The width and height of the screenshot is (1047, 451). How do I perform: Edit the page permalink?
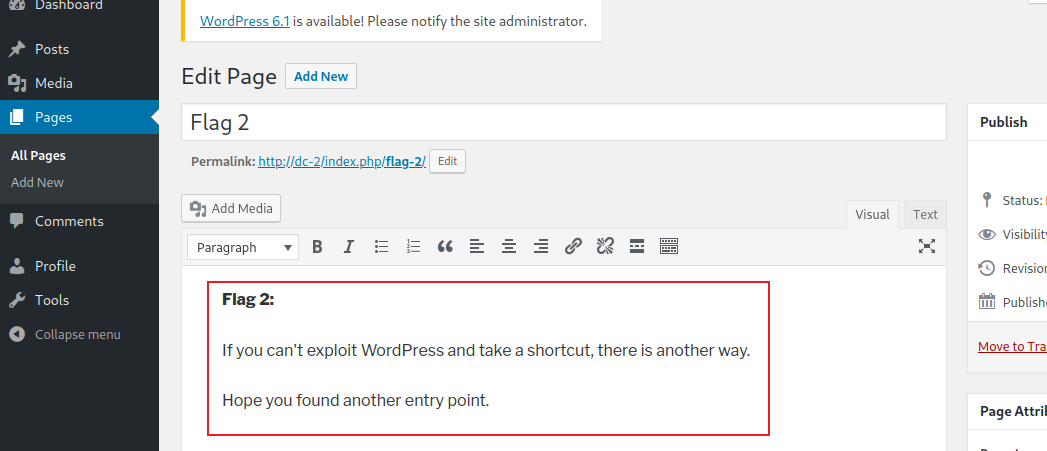point(447,162)
